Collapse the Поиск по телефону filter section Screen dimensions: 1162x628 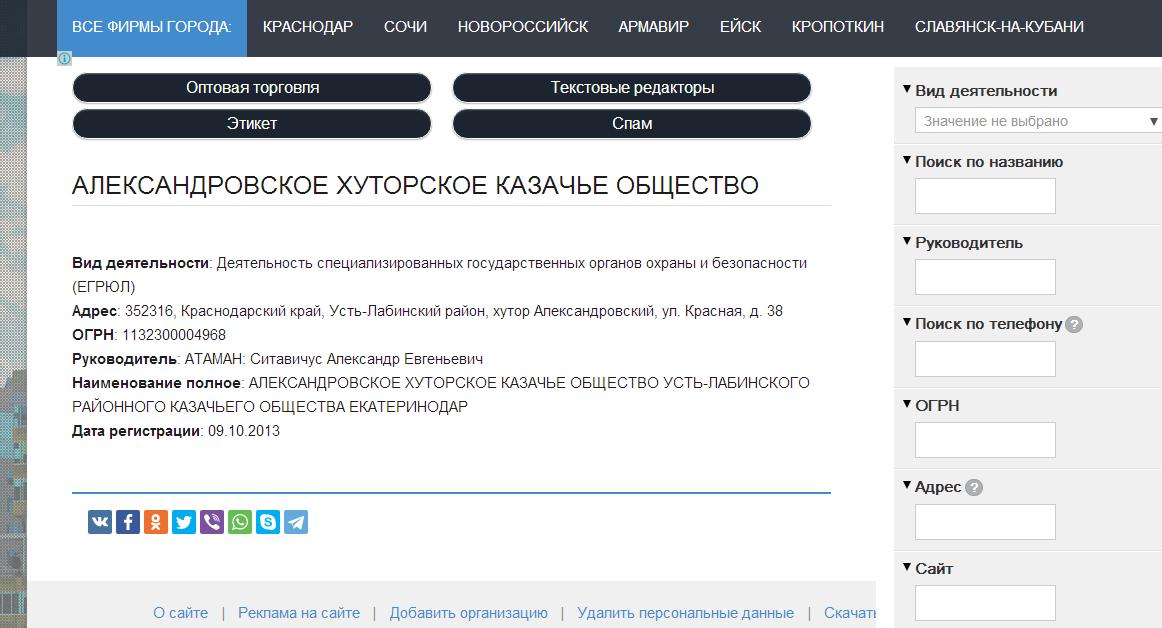pos(906,322)
